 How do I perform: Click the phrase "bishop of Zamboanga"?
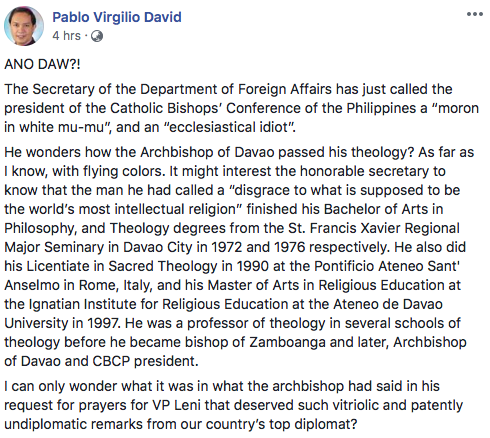point(255,342)
